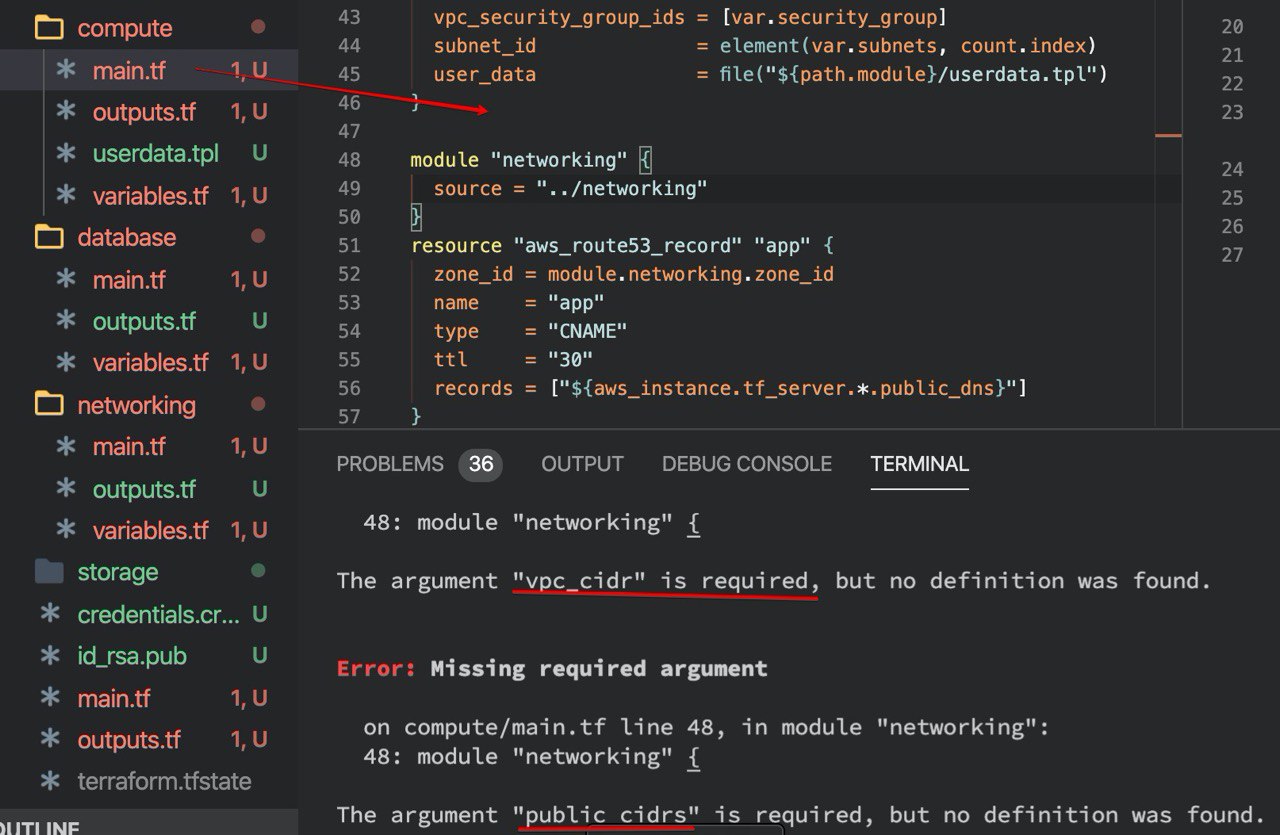The height and width of the screenshot is (835, 1280).
Task: Collapse the database folder
Action: pos(126,237)
